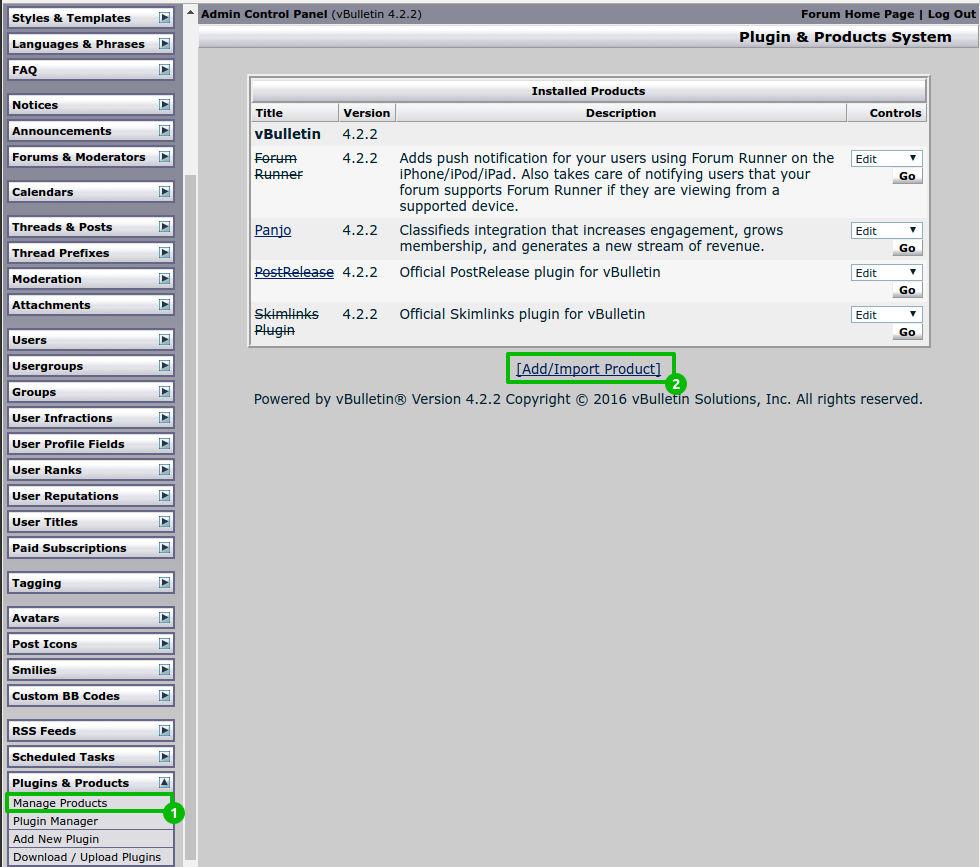Click the Users expand arrow icon
This screenshot has width=980, height=867.
coord(164,339)
